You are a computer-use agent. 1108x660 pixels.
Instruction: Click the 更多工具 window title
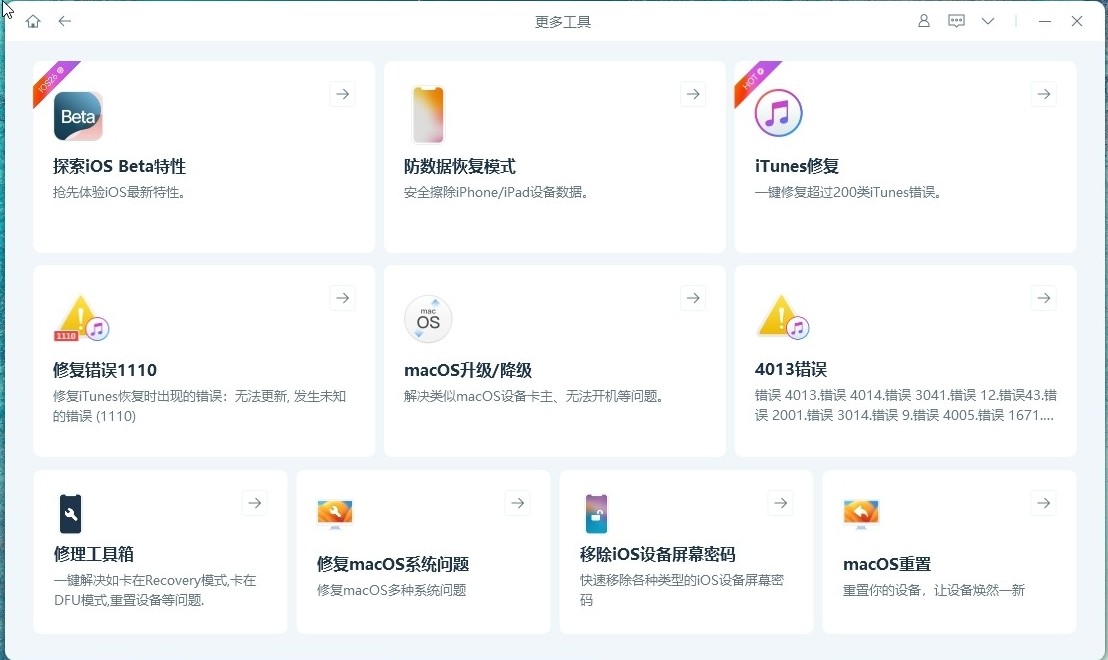pos(562,22)
